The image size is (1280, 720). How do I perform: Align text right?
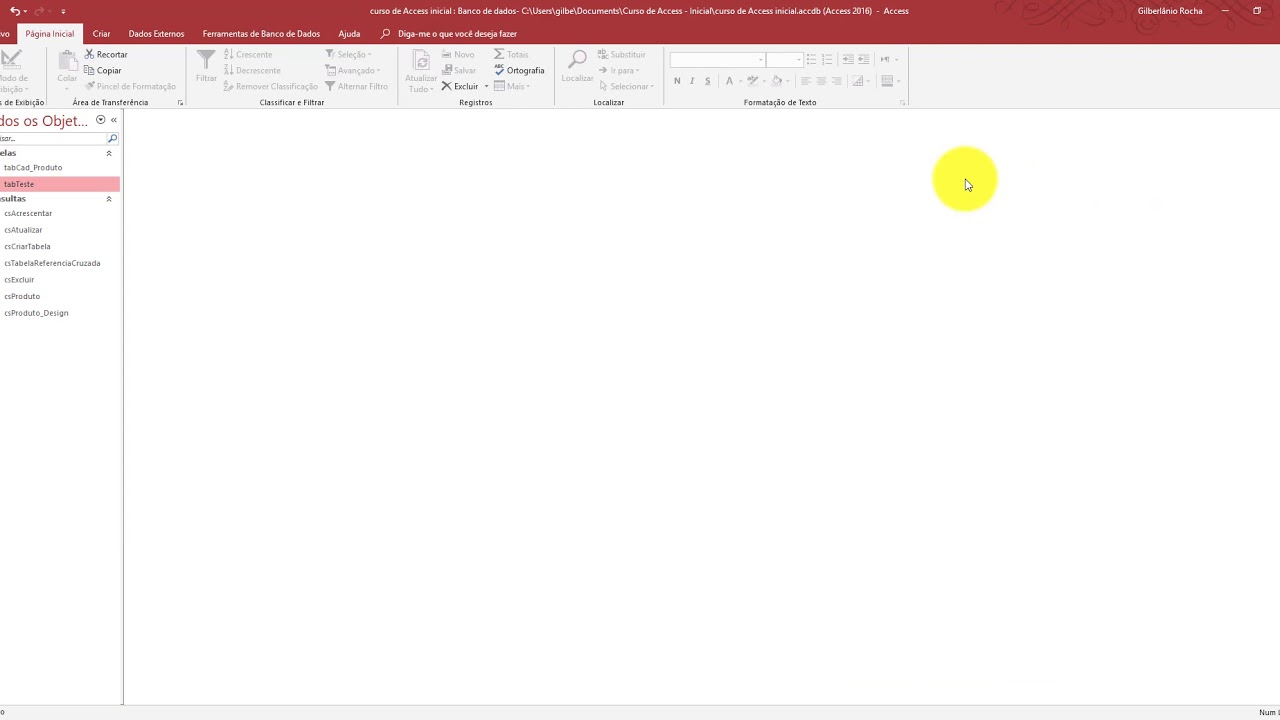click(837, 81)
